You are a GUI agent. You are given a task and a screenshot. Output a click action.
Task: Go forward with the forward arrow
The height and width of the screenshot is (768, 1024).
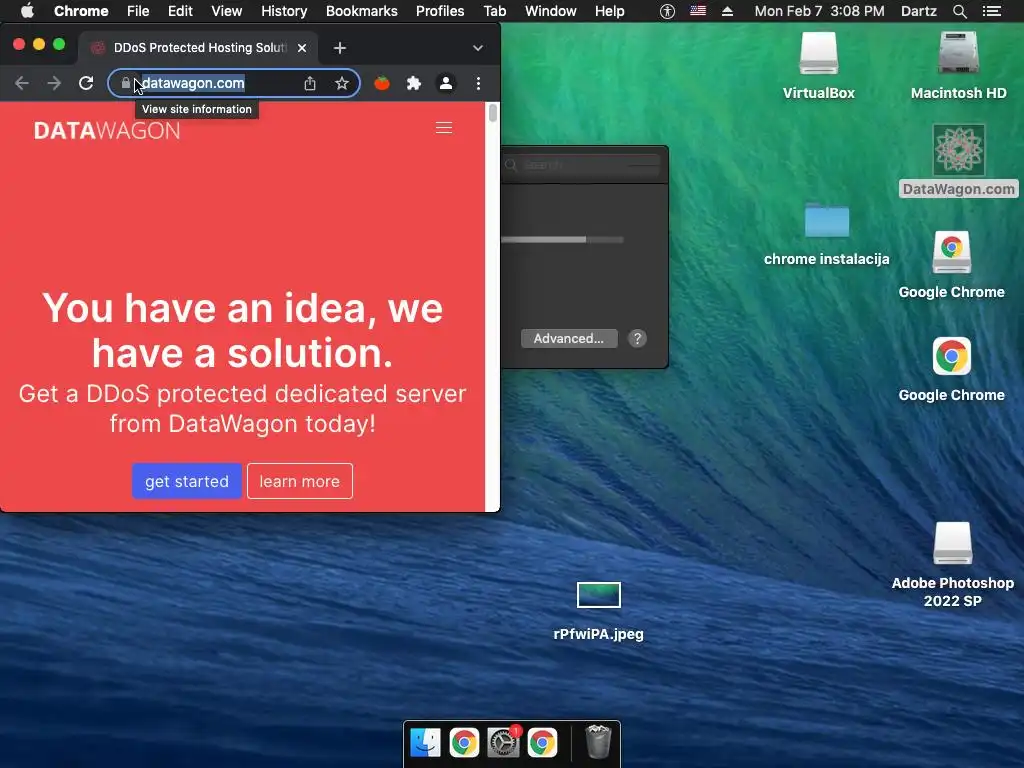[x=54, y=83]
